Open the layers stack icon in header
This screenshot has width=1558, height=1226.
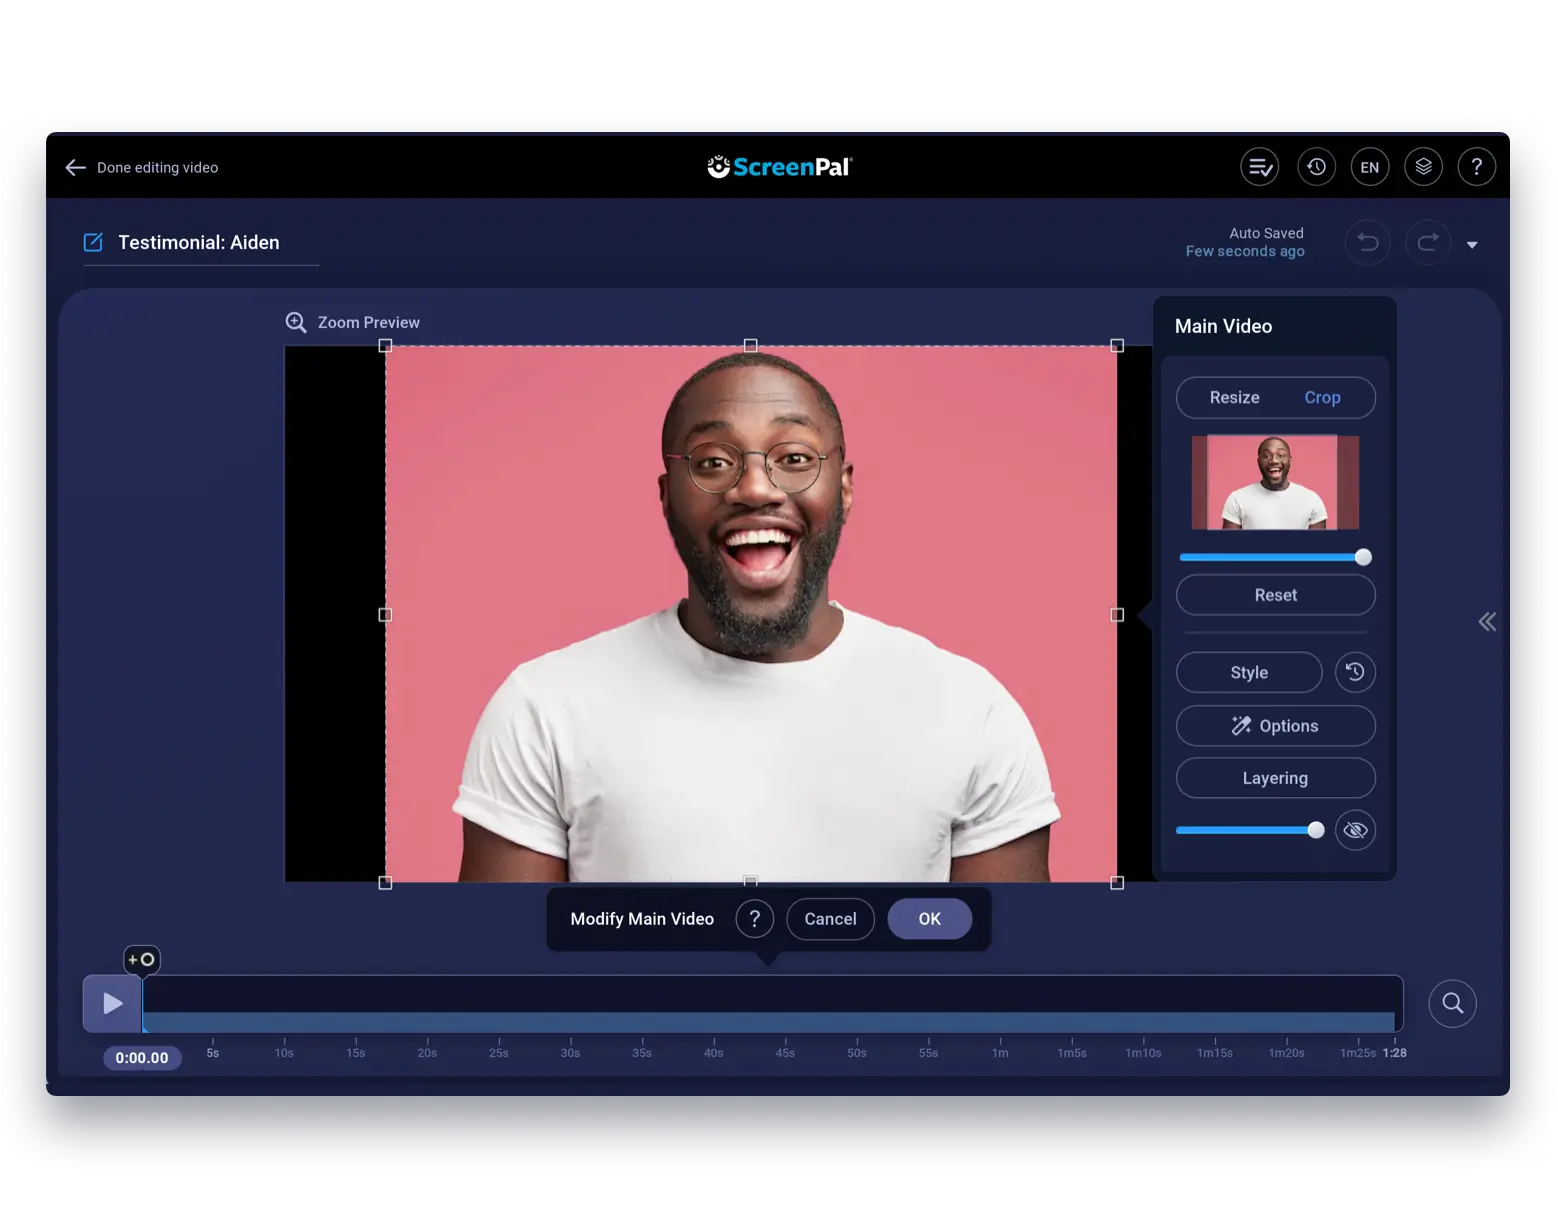[x=1423, y=167]
